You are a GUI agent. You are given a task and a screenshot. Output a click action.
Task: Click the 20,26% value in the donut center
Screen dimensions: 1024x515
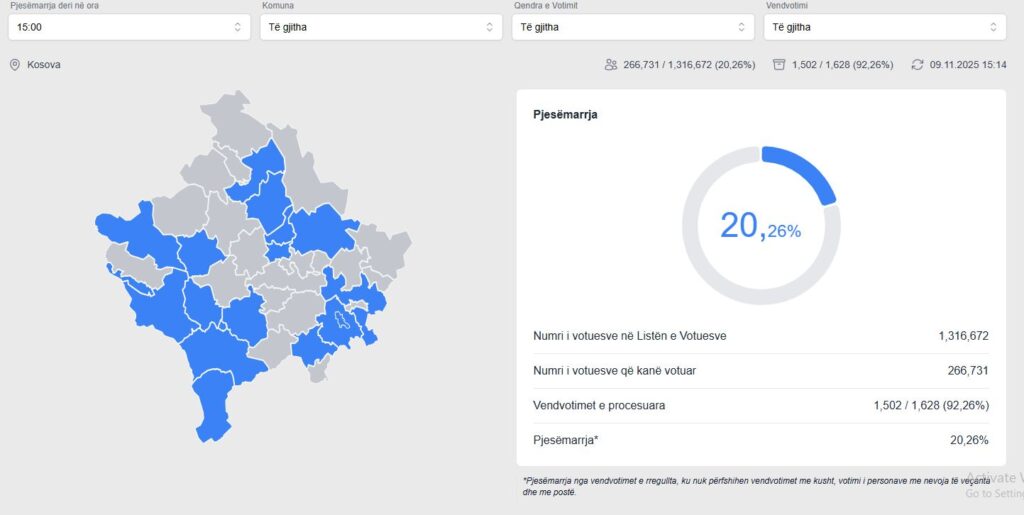pyautogui.click(x=760, y=226)
